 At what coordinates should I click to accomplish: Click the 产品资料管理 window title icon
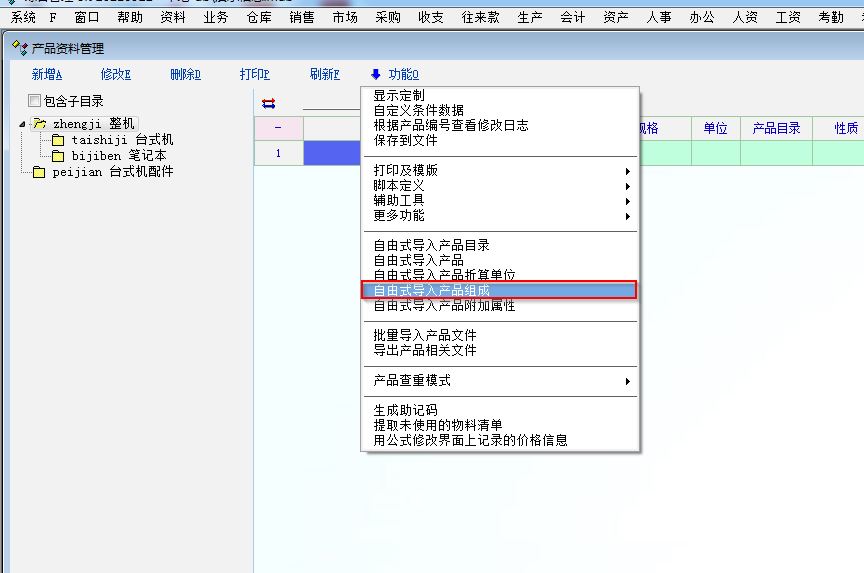pyautogui.click(x=19, y=48)
